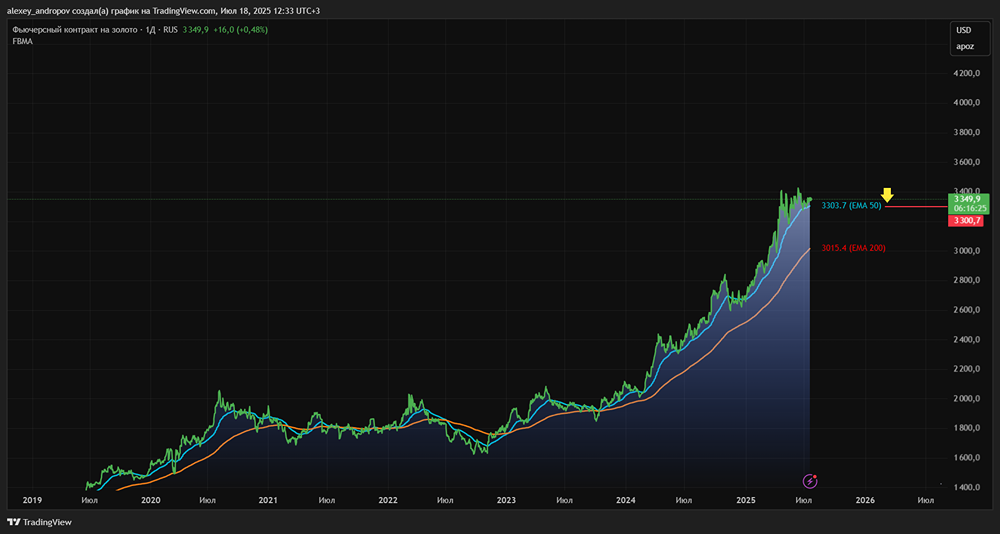This screenshot has height=534, width=1000.
Task: Click the 2020 label on time axis
Action: coord(149,501)
